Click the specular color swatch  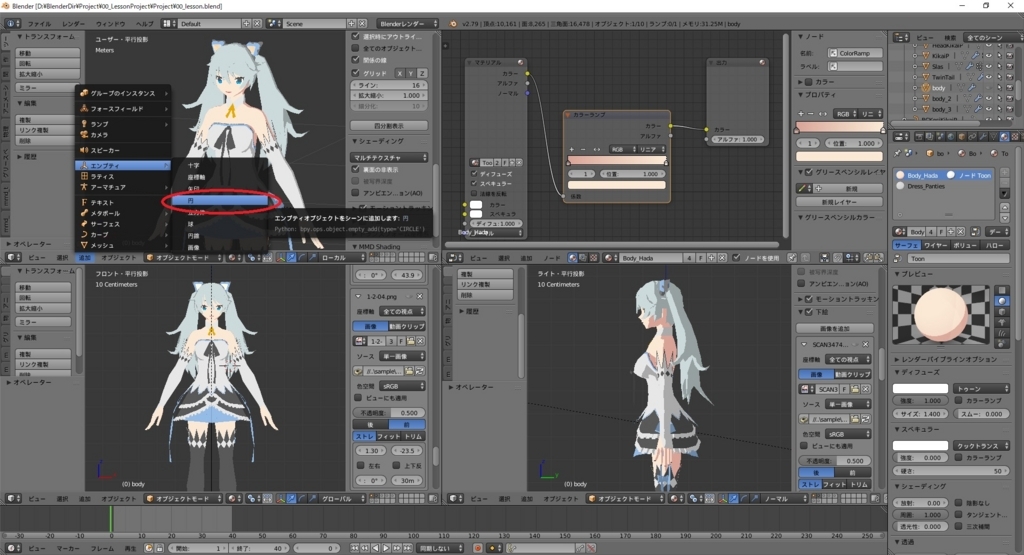[x=920, y=445]
